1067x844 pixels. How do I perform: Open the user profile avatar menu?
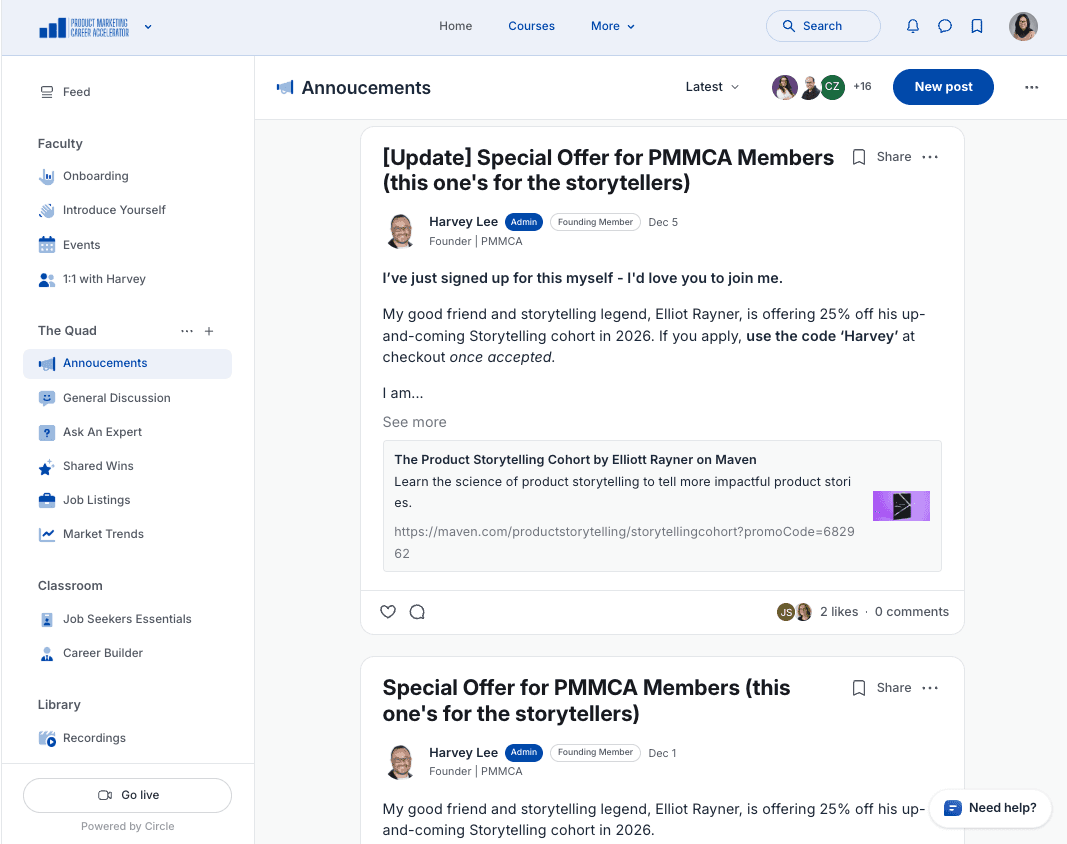pyautogui.click(x=1023, y=27)
